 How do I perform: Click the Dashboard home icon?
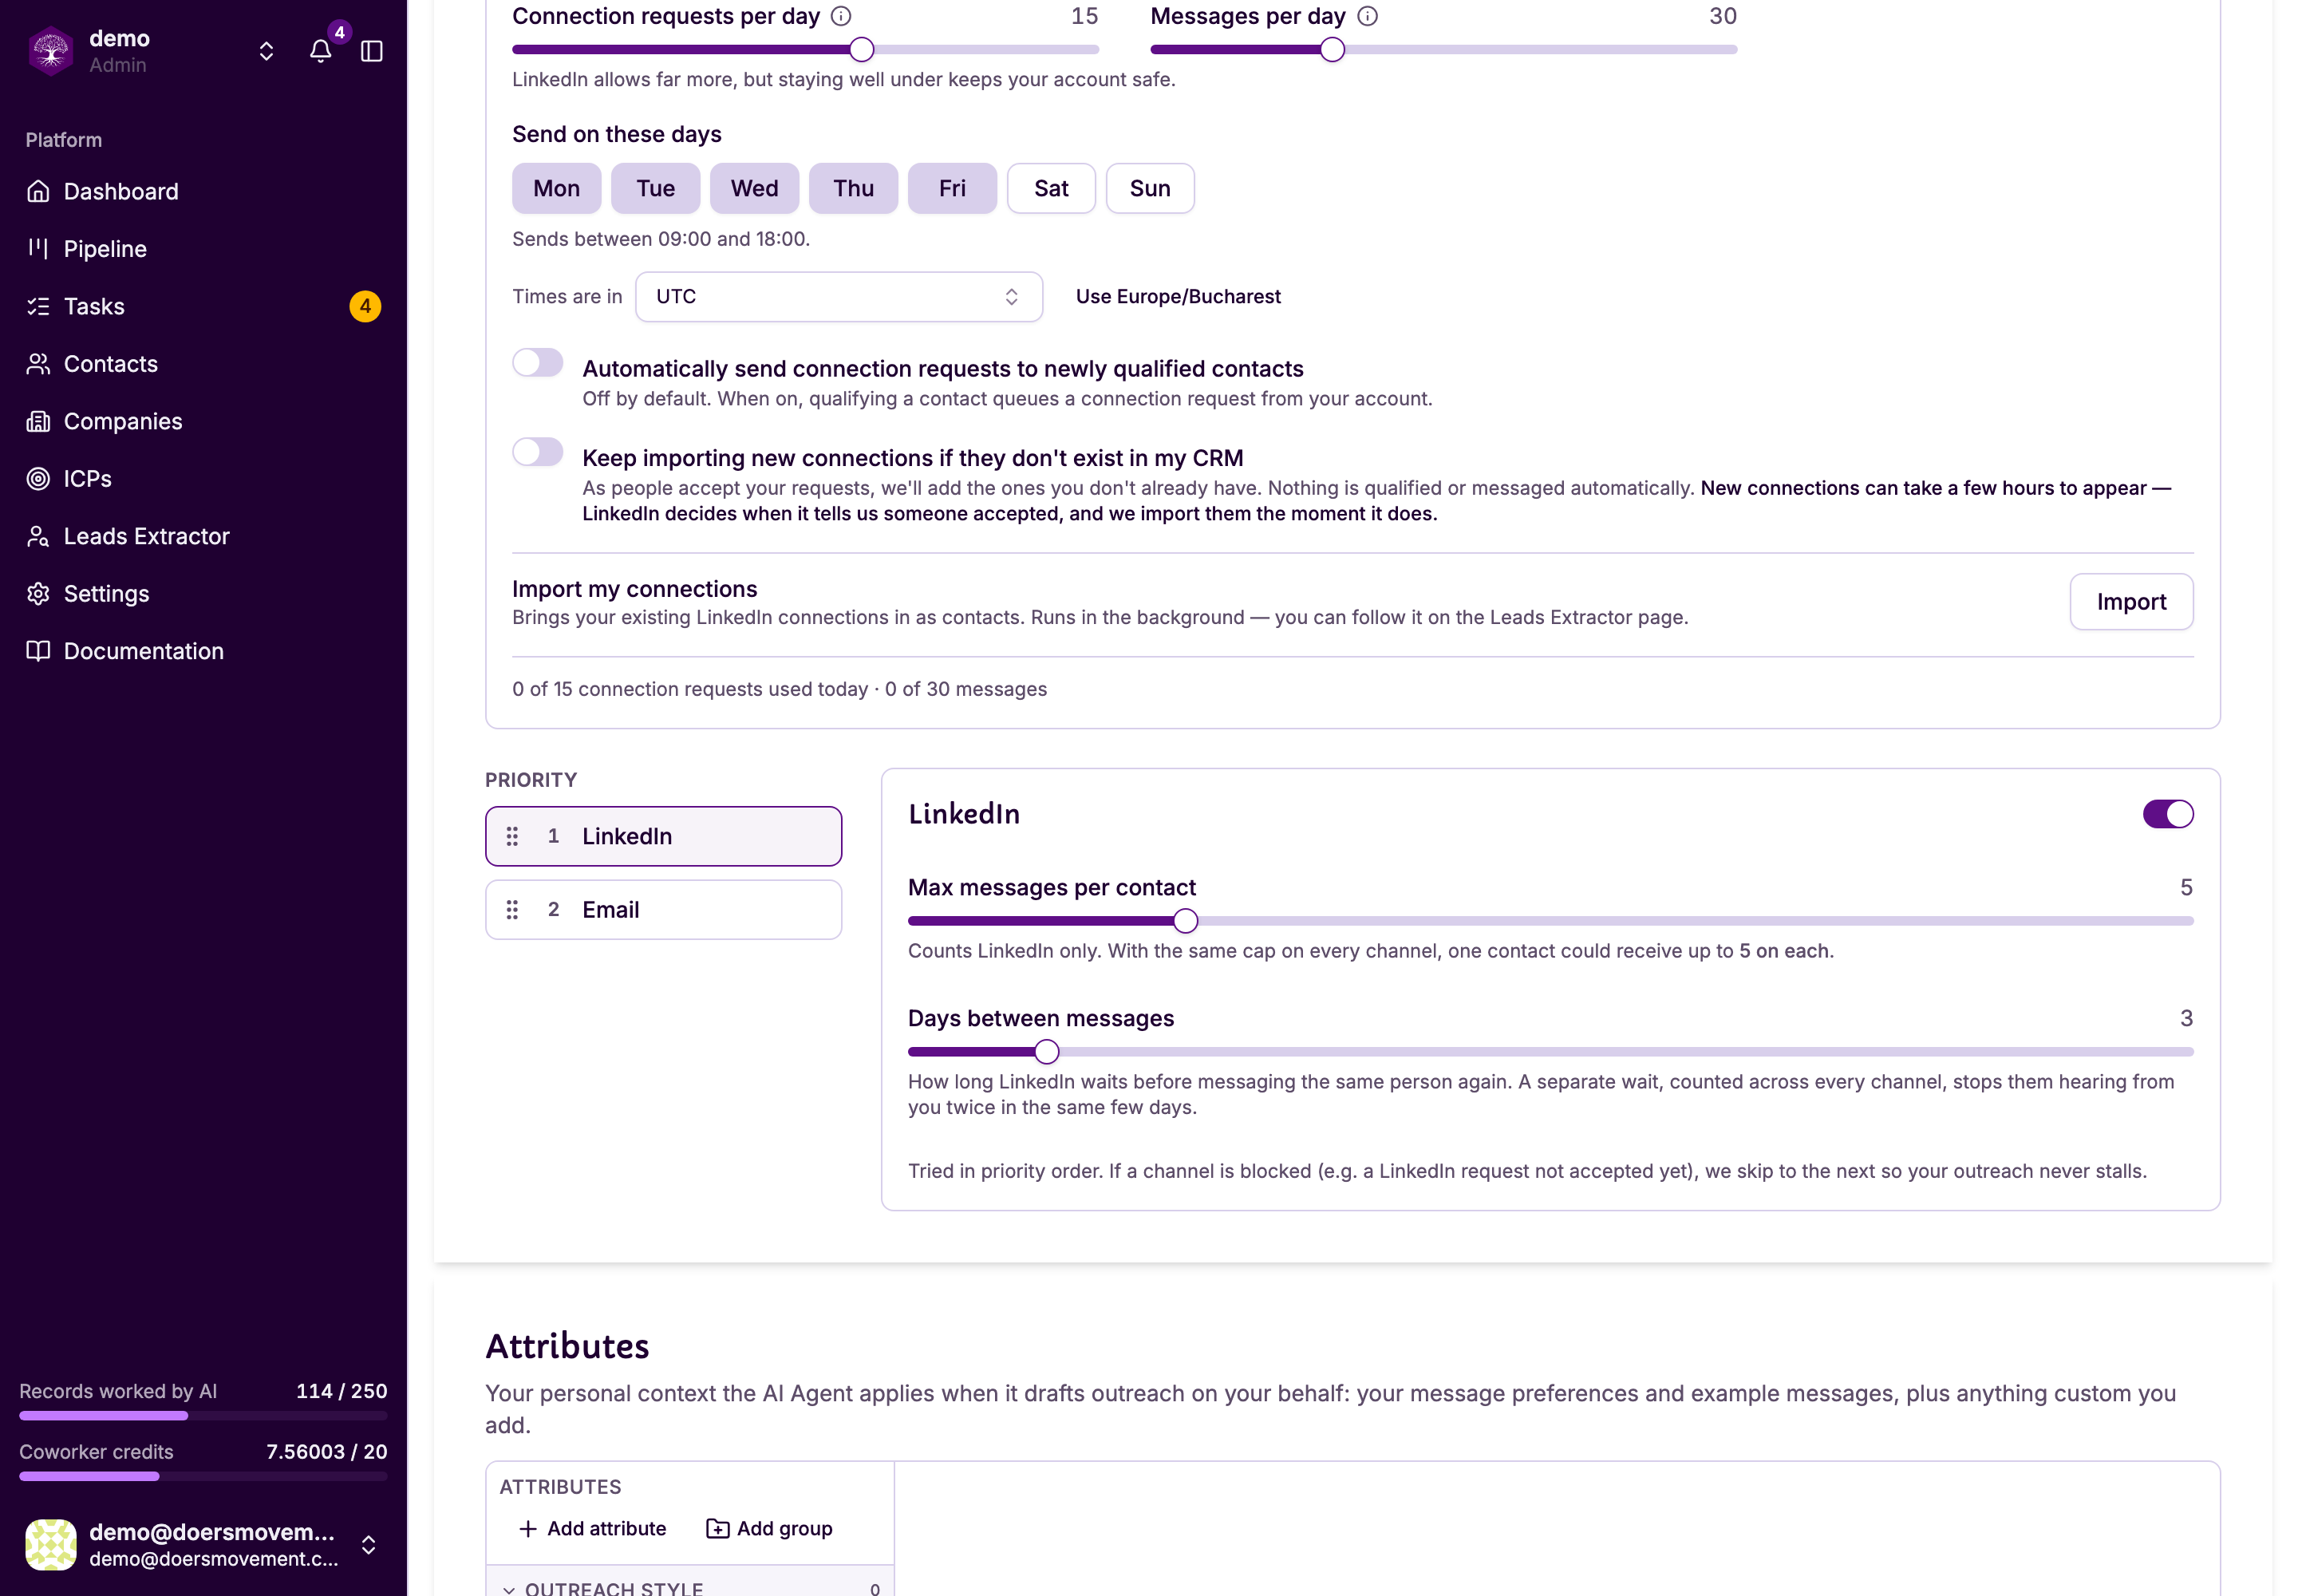coord(38,191)
